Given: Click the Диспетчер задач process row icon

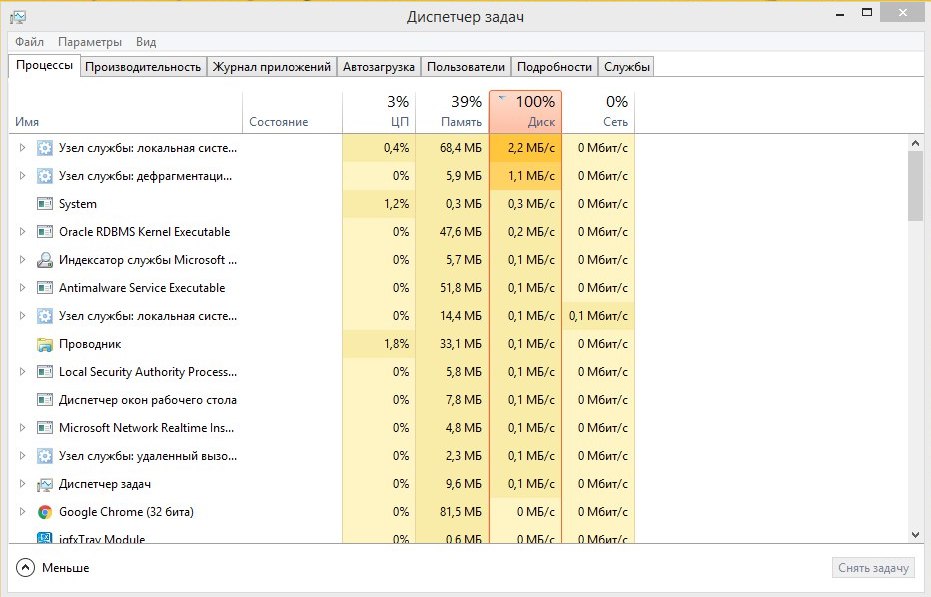Looking at the screenshot, I should click(x=45, y=484).
